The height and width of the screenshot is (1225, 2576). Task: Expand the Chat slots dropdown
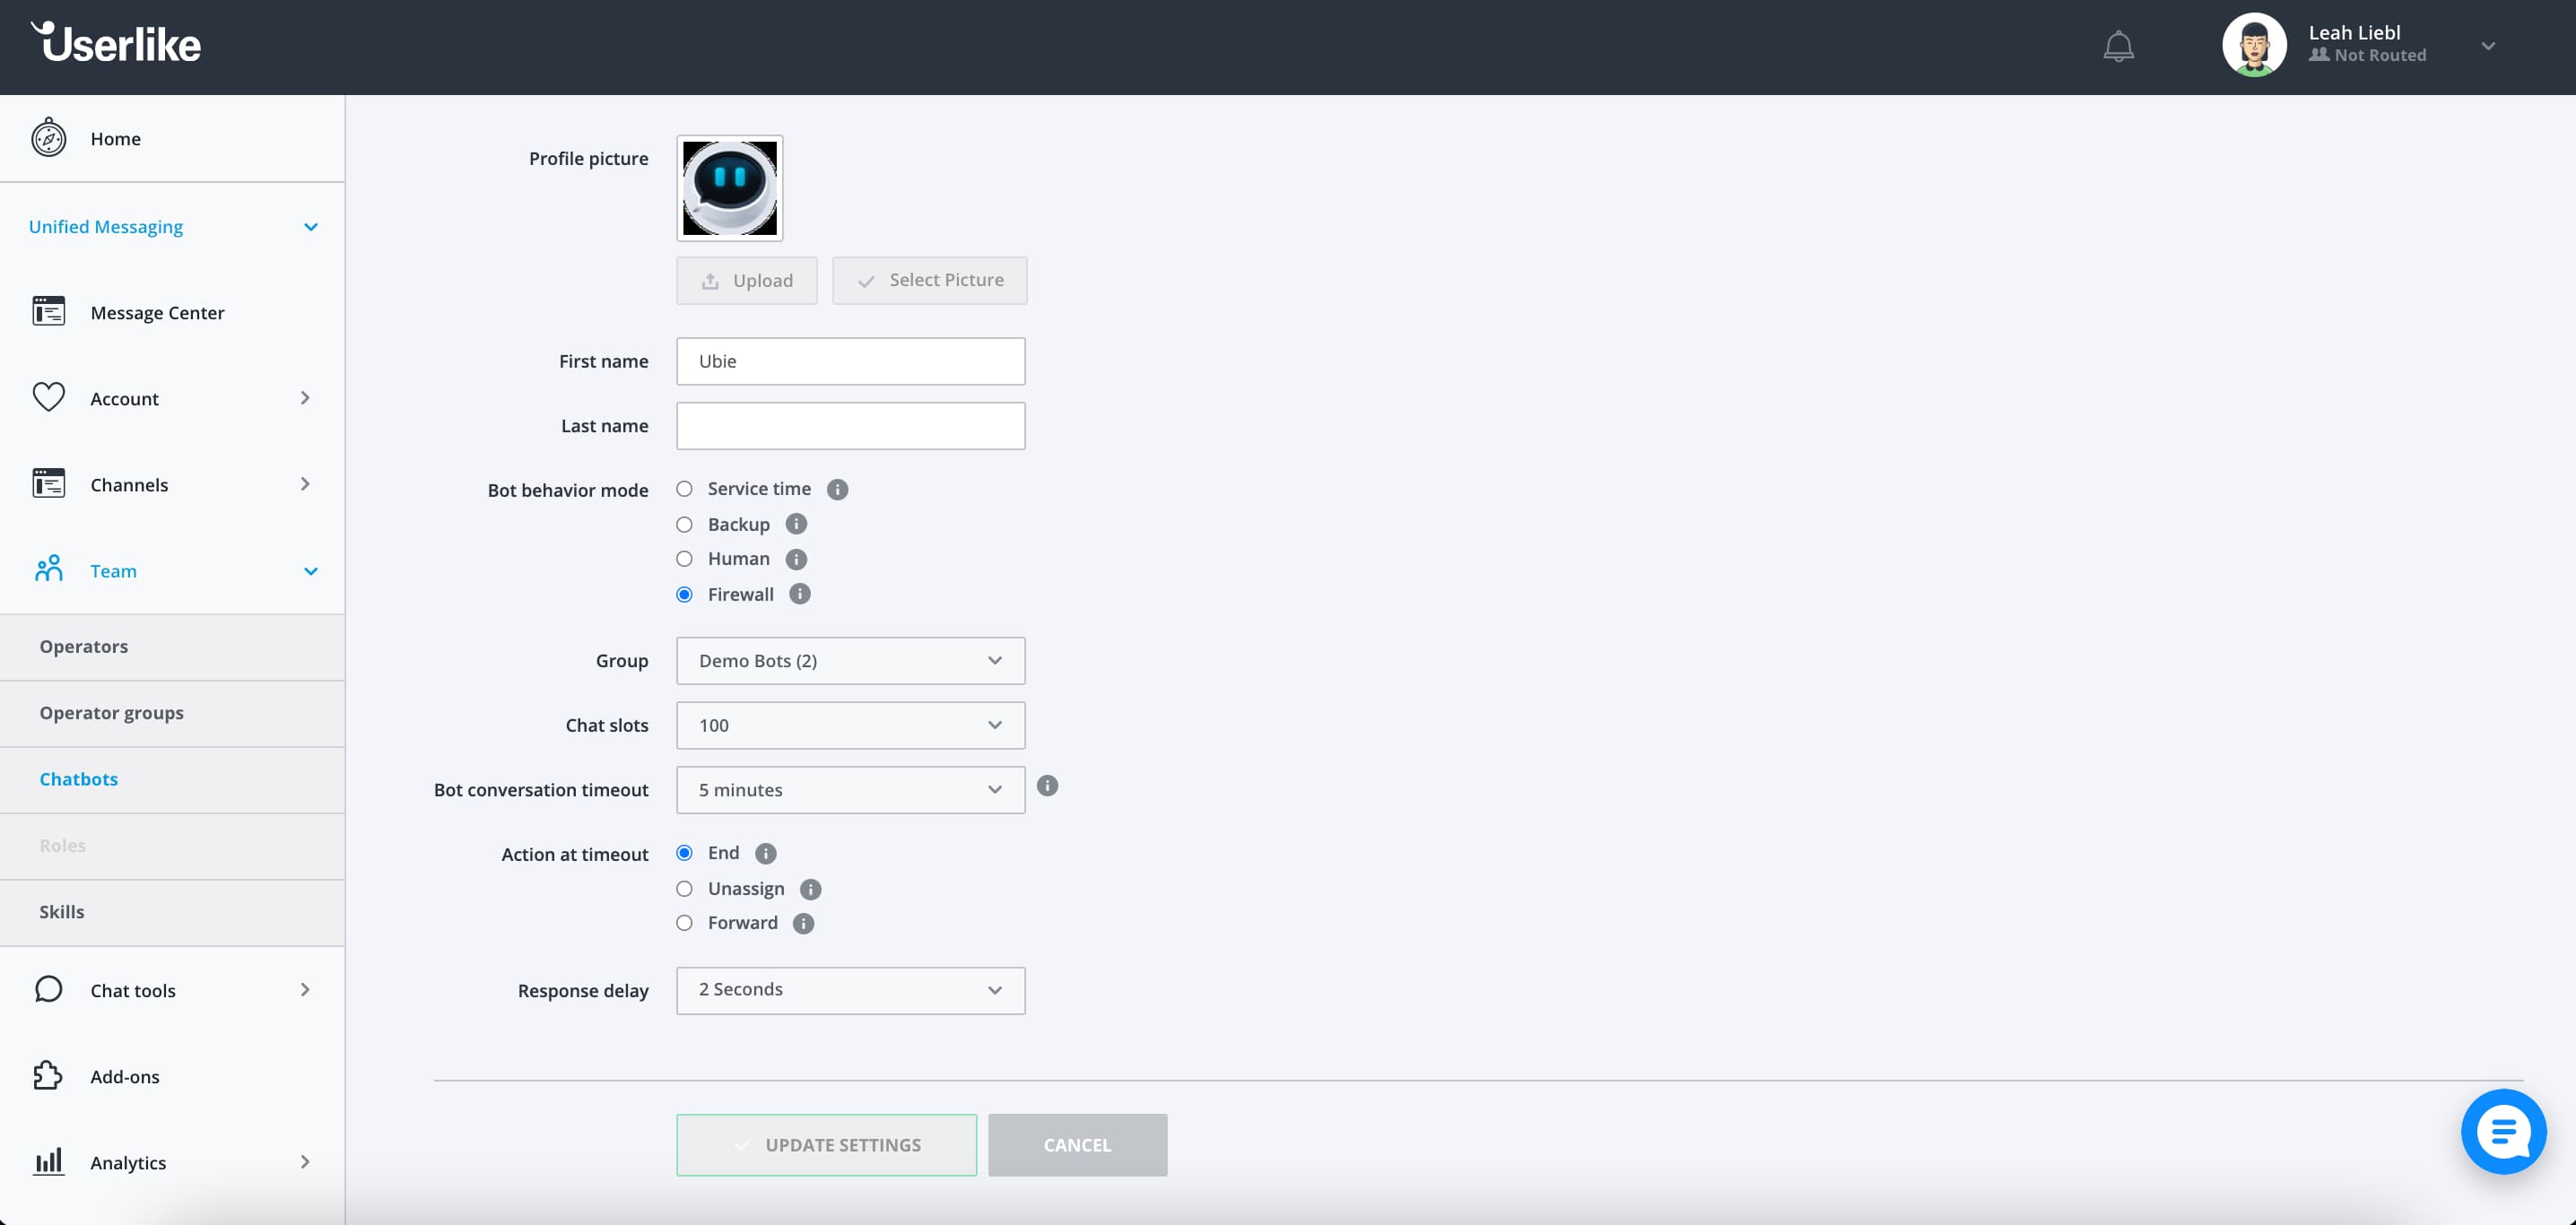[849, 725]
